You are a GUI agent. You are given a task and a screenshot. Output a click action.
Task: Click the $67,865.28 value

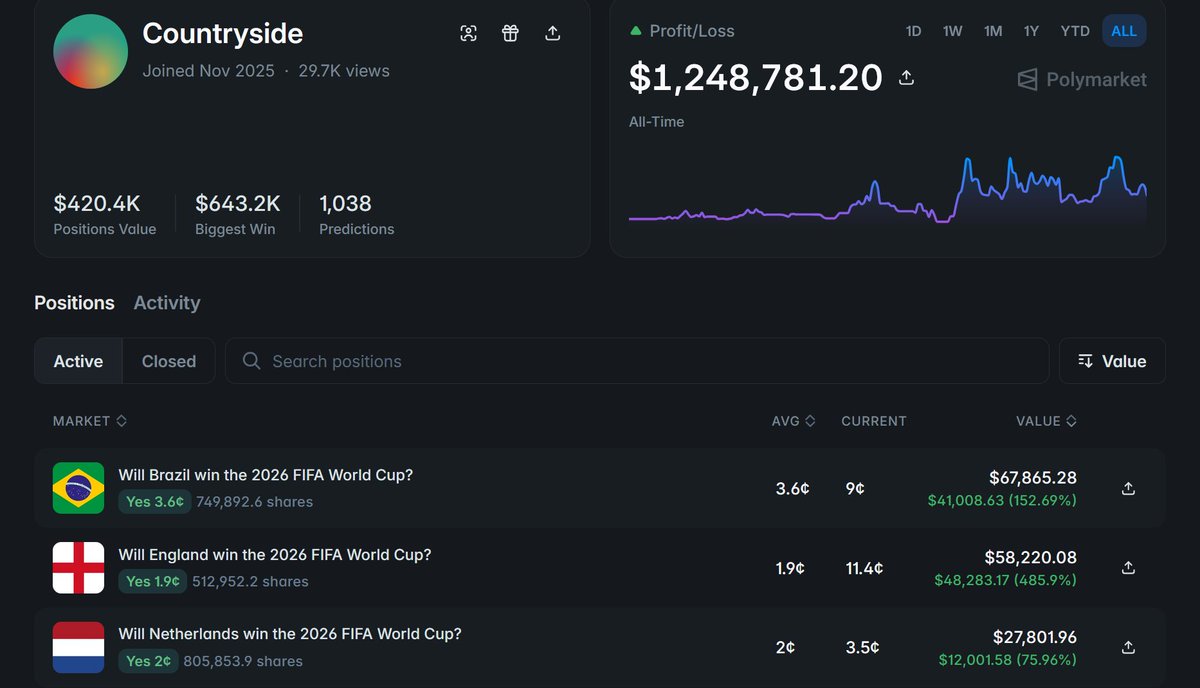pyautogui.click(x=1033, y=478)
